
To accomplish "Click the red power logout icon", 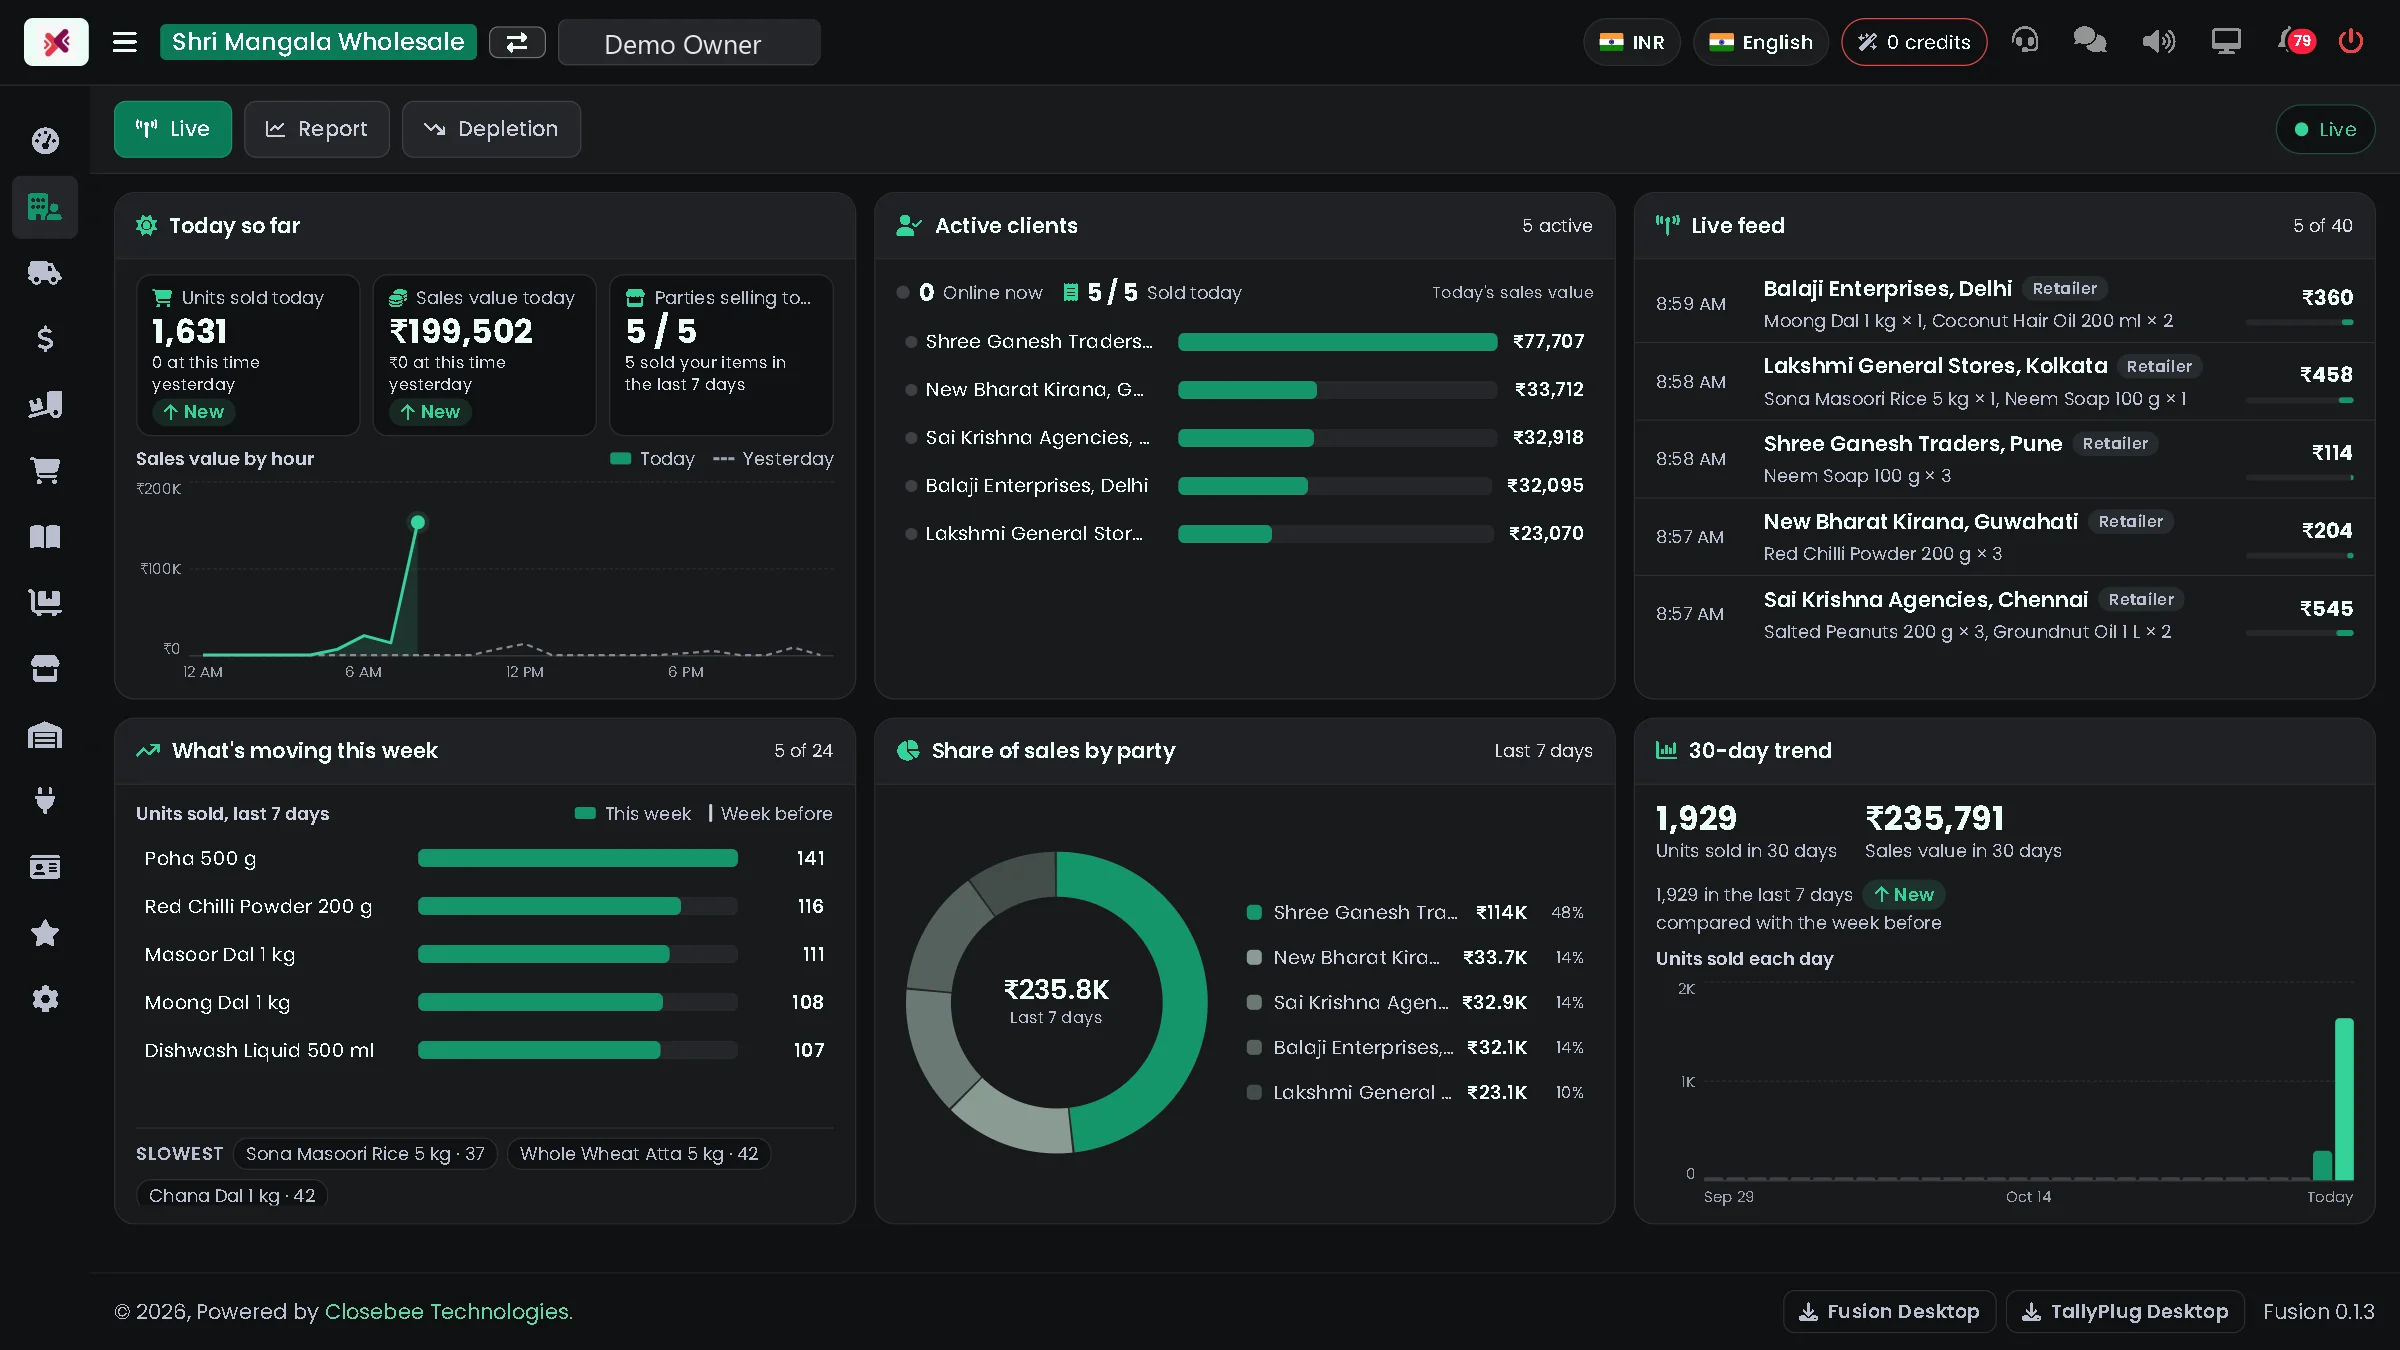I will tap(2351, 41).
